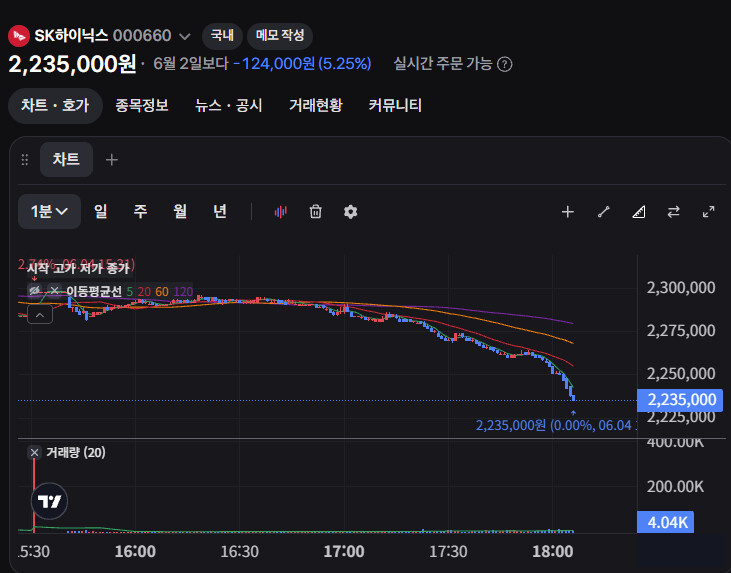Screen dimensions: 731x573
Task: Switch to the 종목정보 tab
Action: (x=142, y=105)
